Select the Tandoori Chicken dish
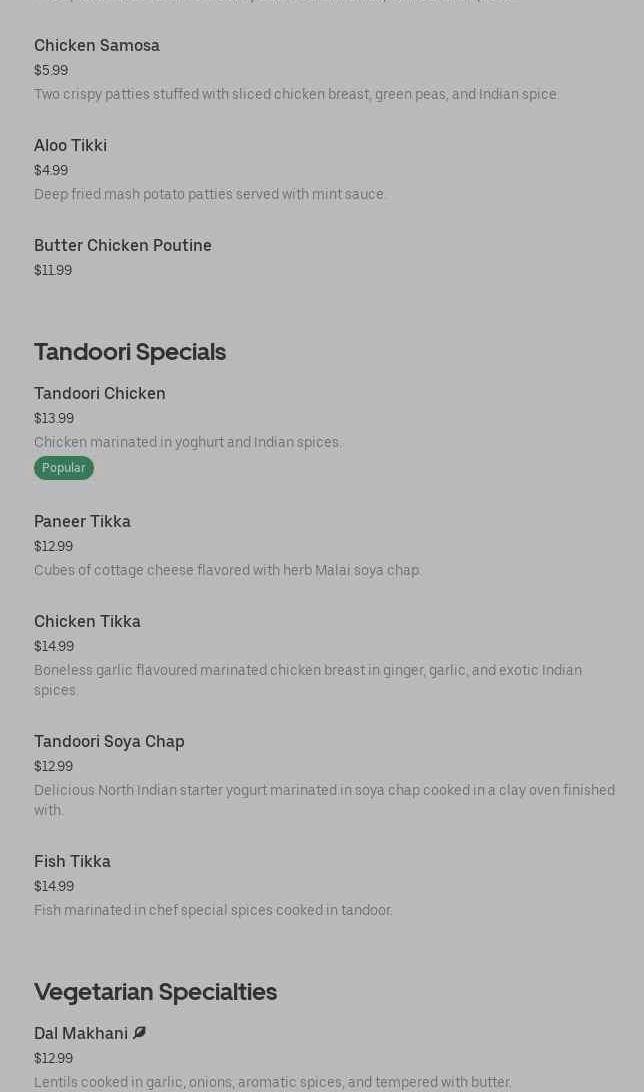 click(100, 393)
